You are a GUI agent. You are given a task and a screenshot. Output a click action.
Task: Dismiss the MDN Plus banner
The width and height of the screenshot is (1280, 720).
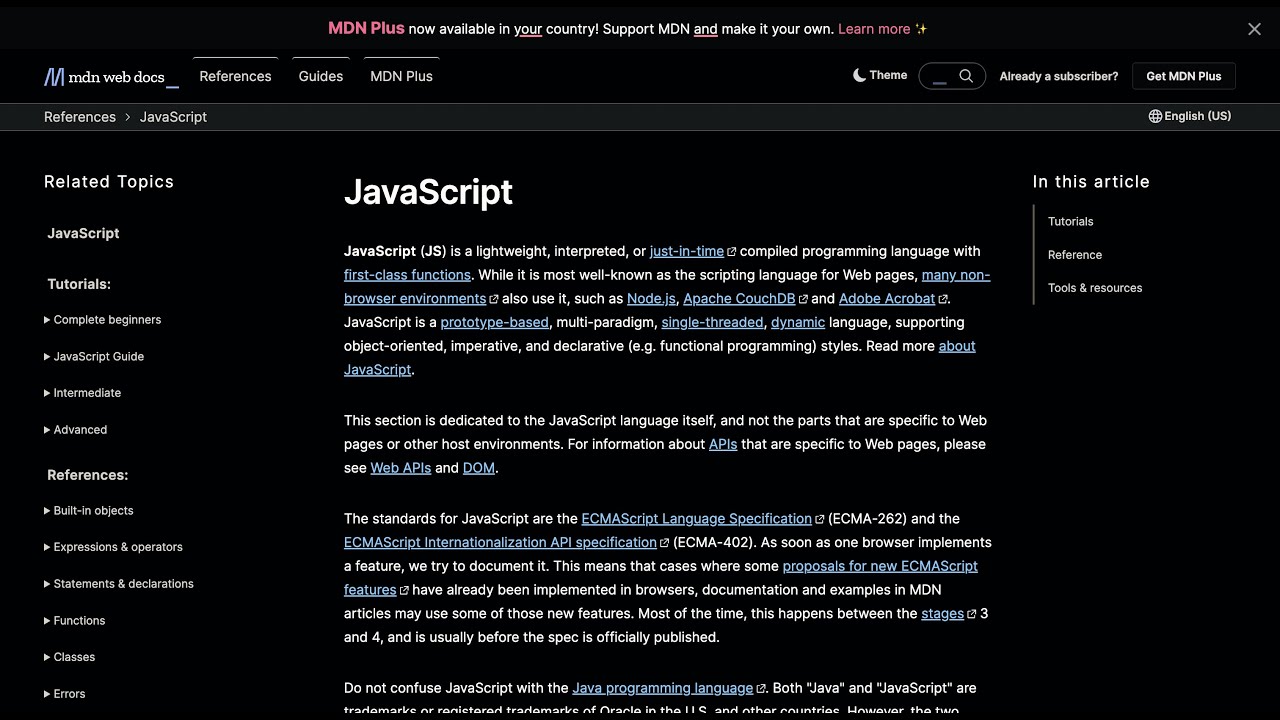1254,29
